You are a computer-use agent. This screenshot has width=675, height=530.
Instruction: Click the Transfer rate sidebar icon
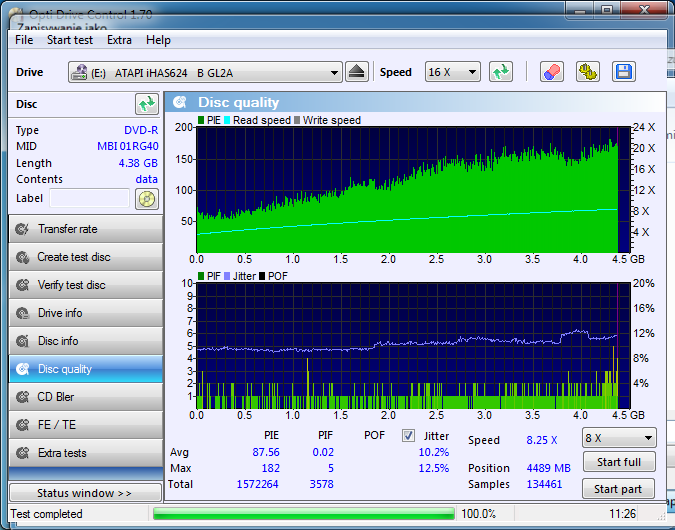(x=22, y=229)
